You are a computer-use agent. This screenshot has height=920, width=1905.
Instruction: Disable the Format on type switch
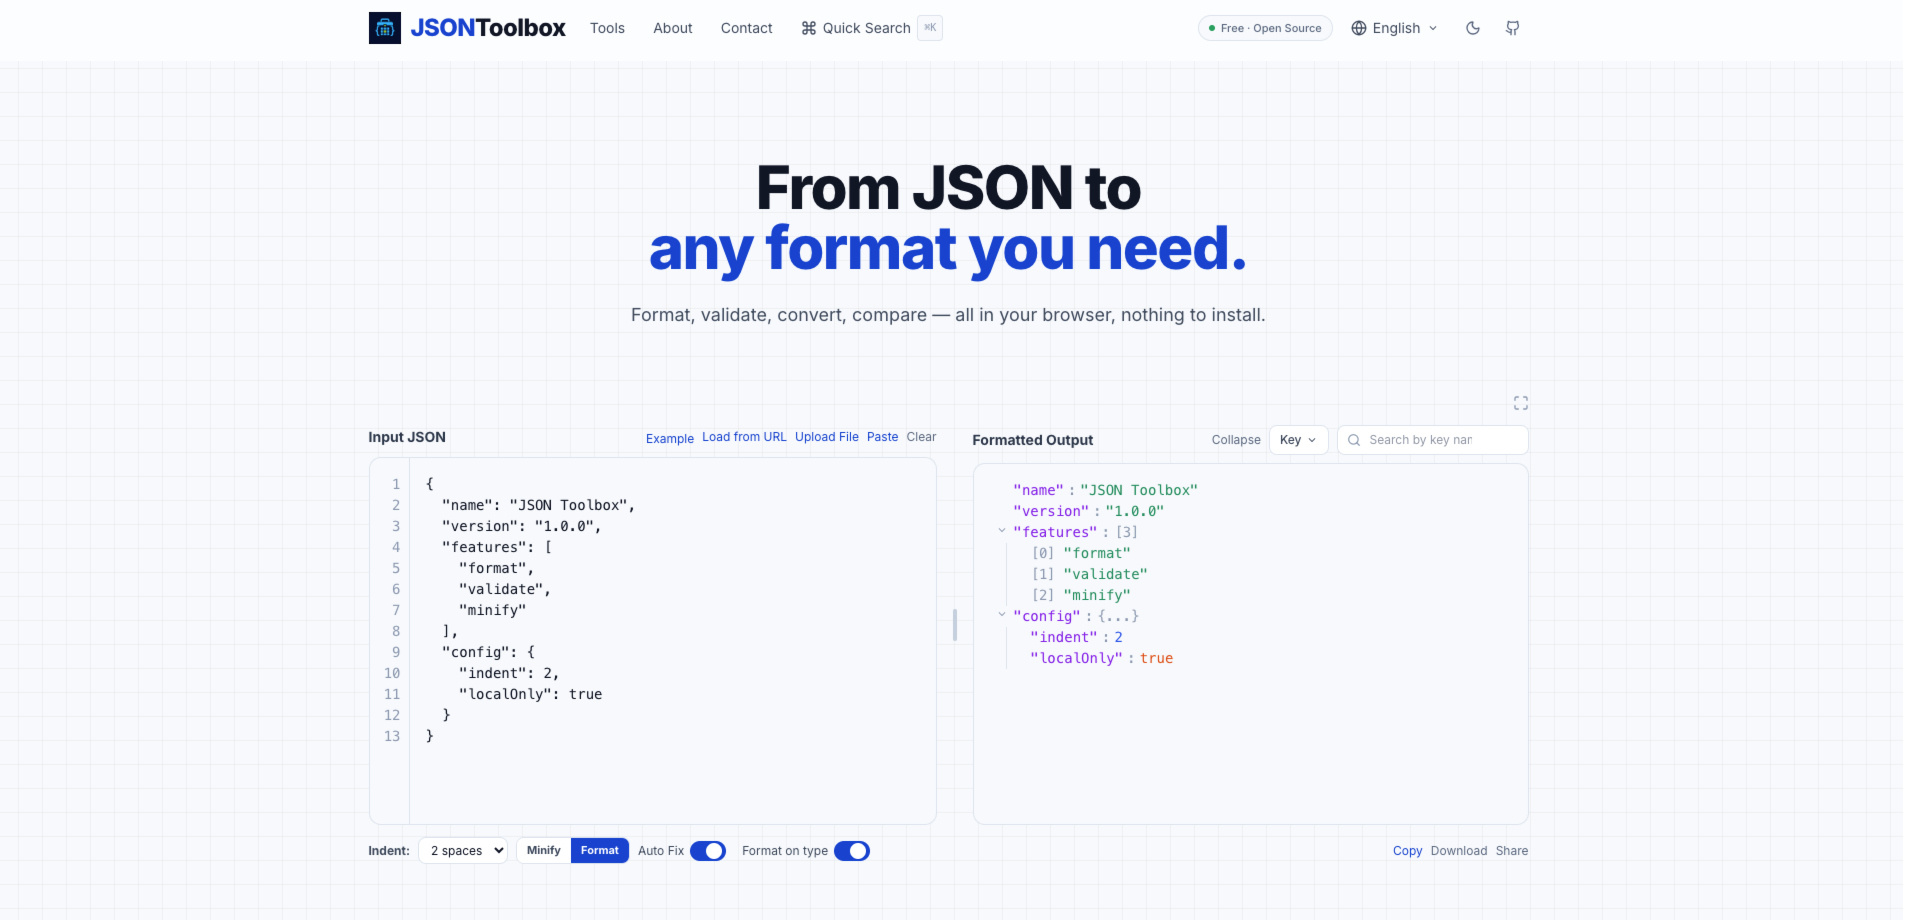[852, 851]
